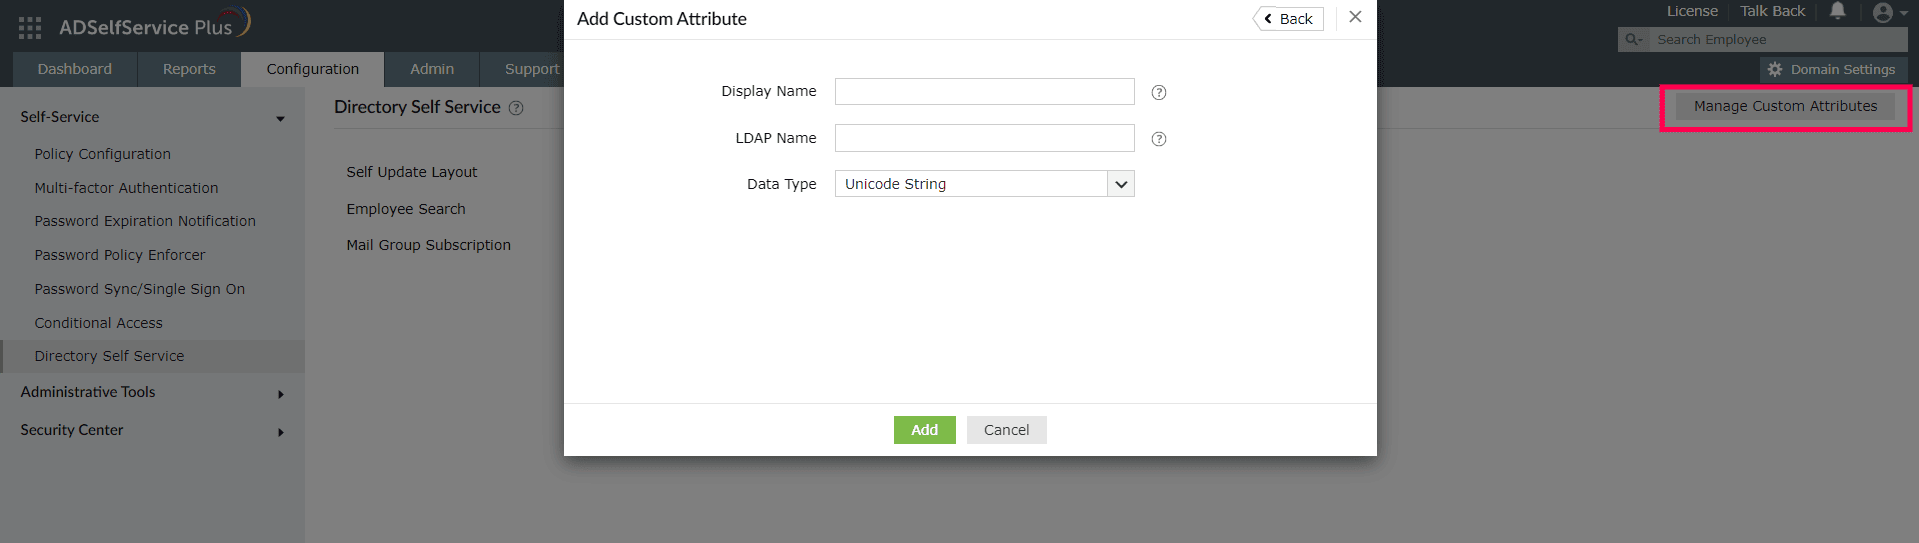Open the Data Type dropdown

pos(1121,184)
